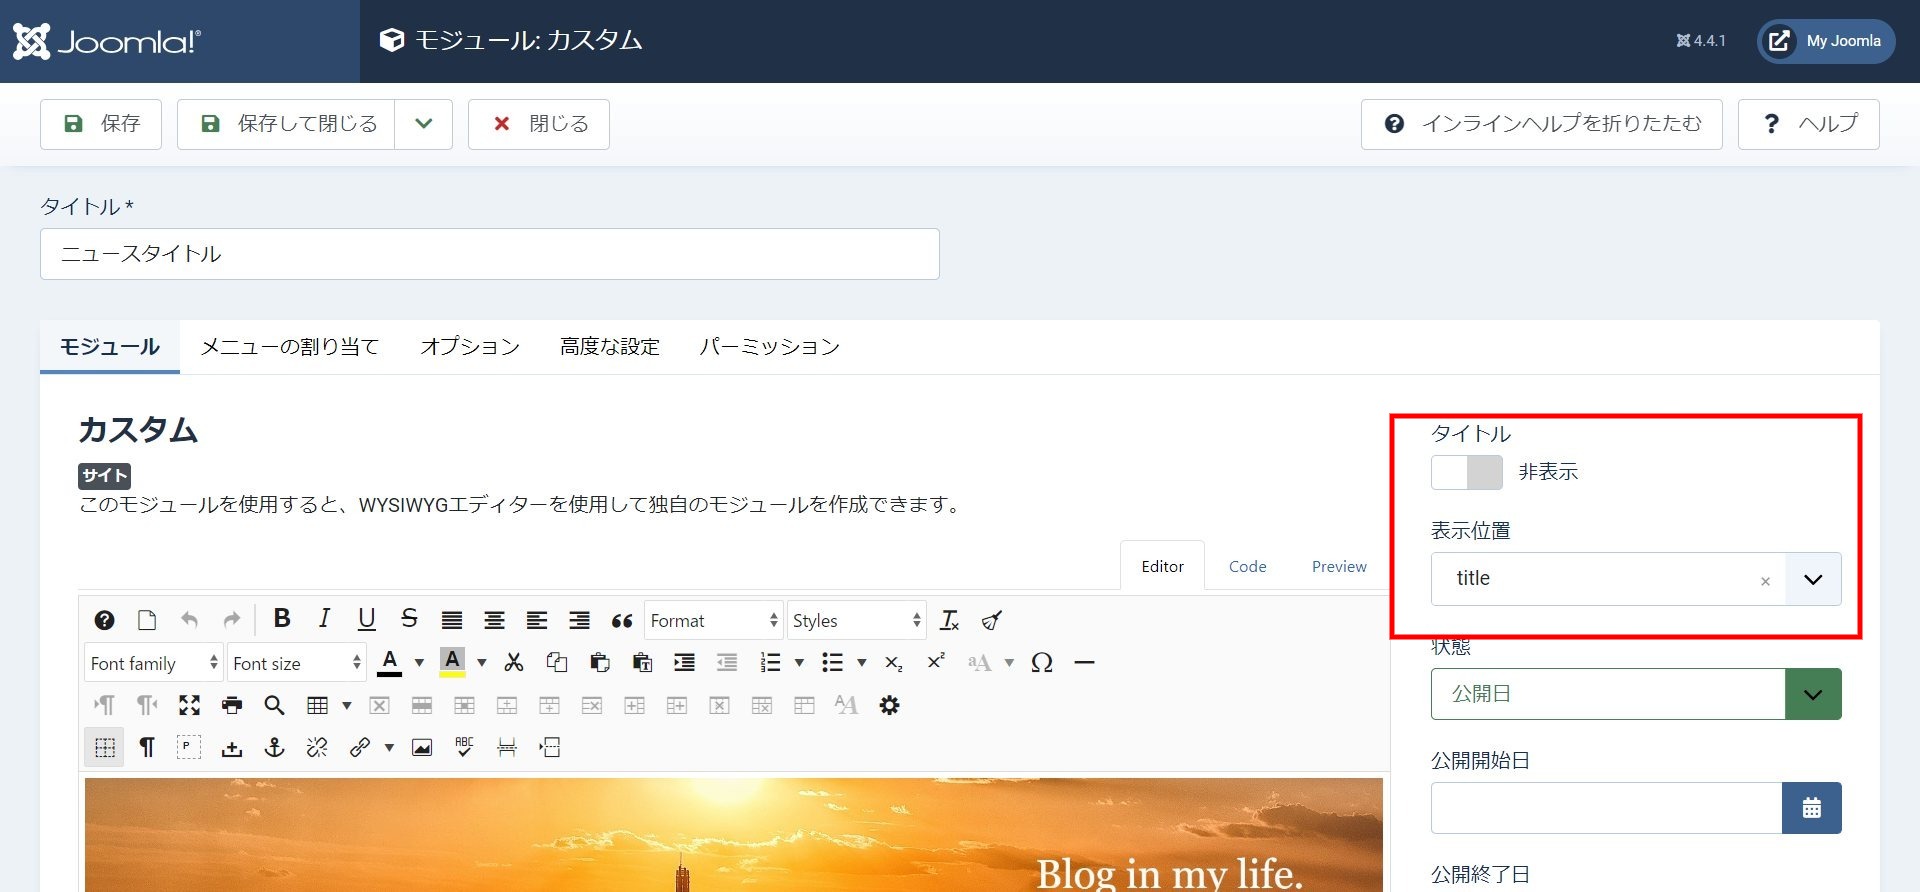Open find and replace (magnifier icon)
The image size is (1920, 892).
[274, 706]
